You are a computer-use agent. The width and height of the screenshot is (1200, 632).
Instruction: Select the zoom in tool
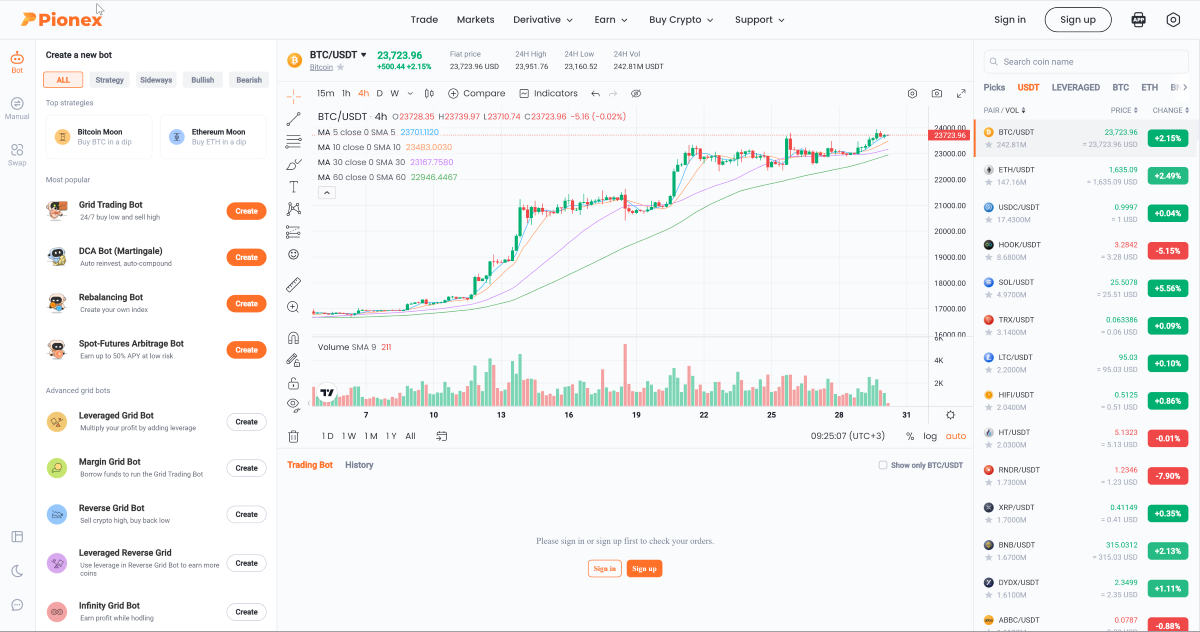293,307
